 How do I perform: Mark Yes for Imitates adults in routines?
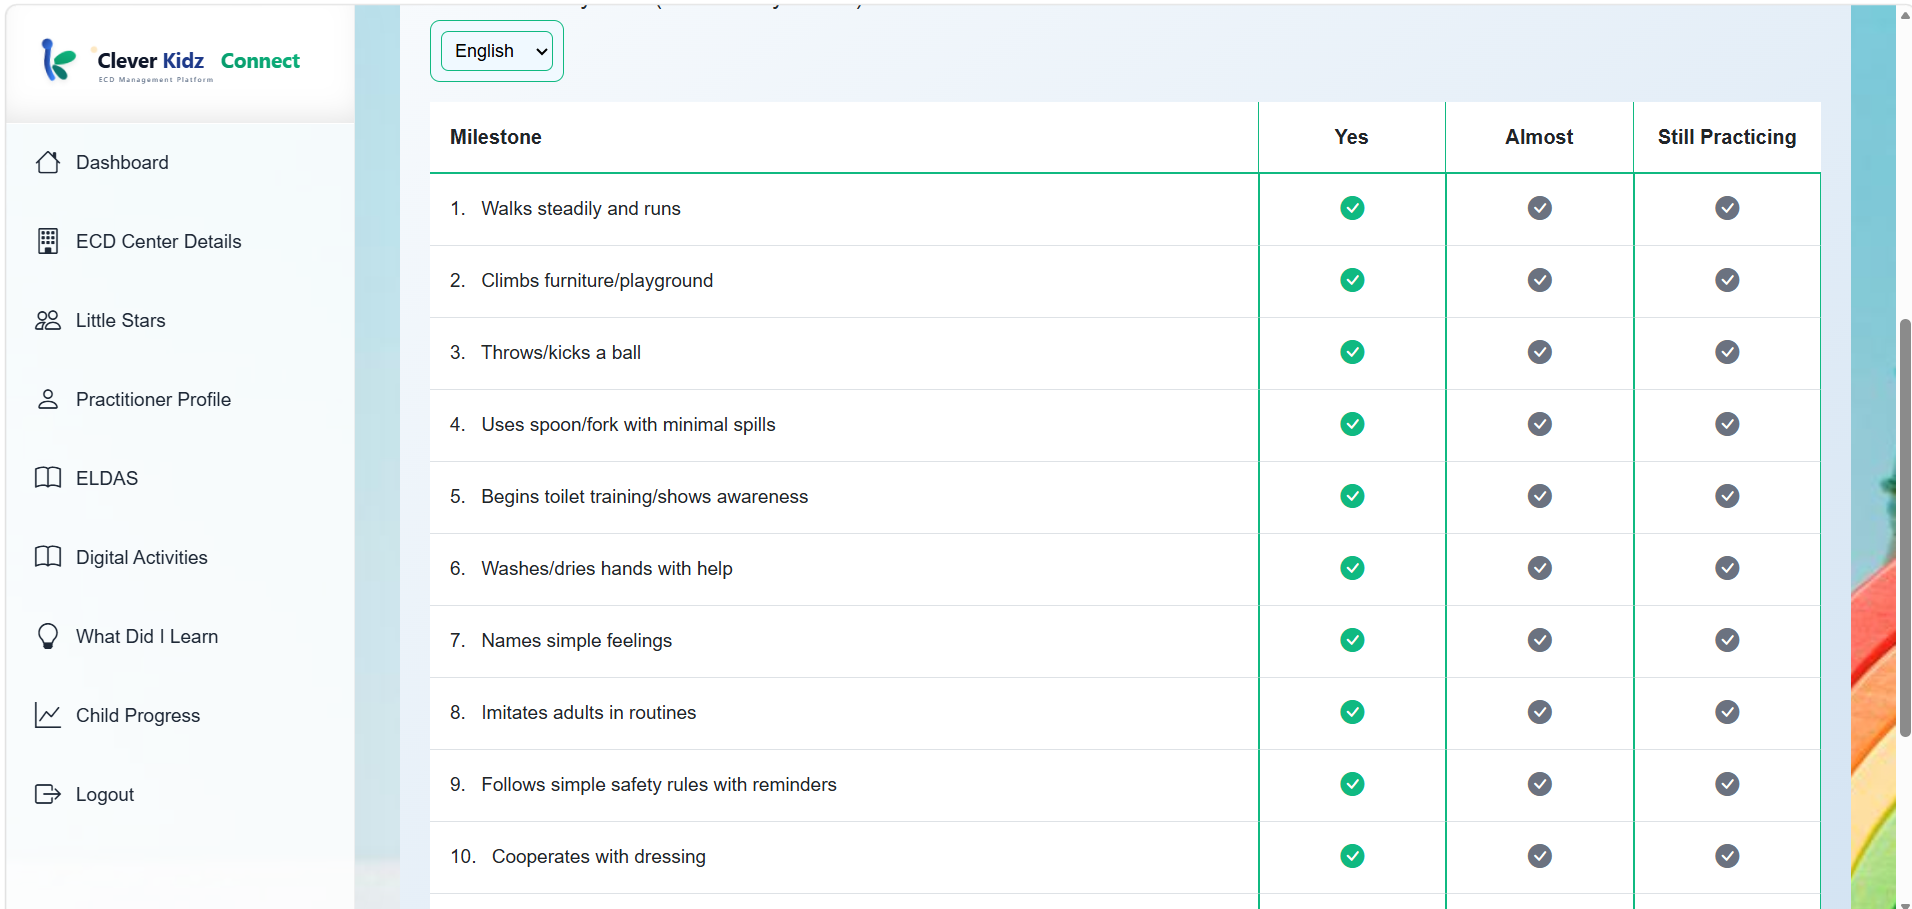tap(1352, 712)
